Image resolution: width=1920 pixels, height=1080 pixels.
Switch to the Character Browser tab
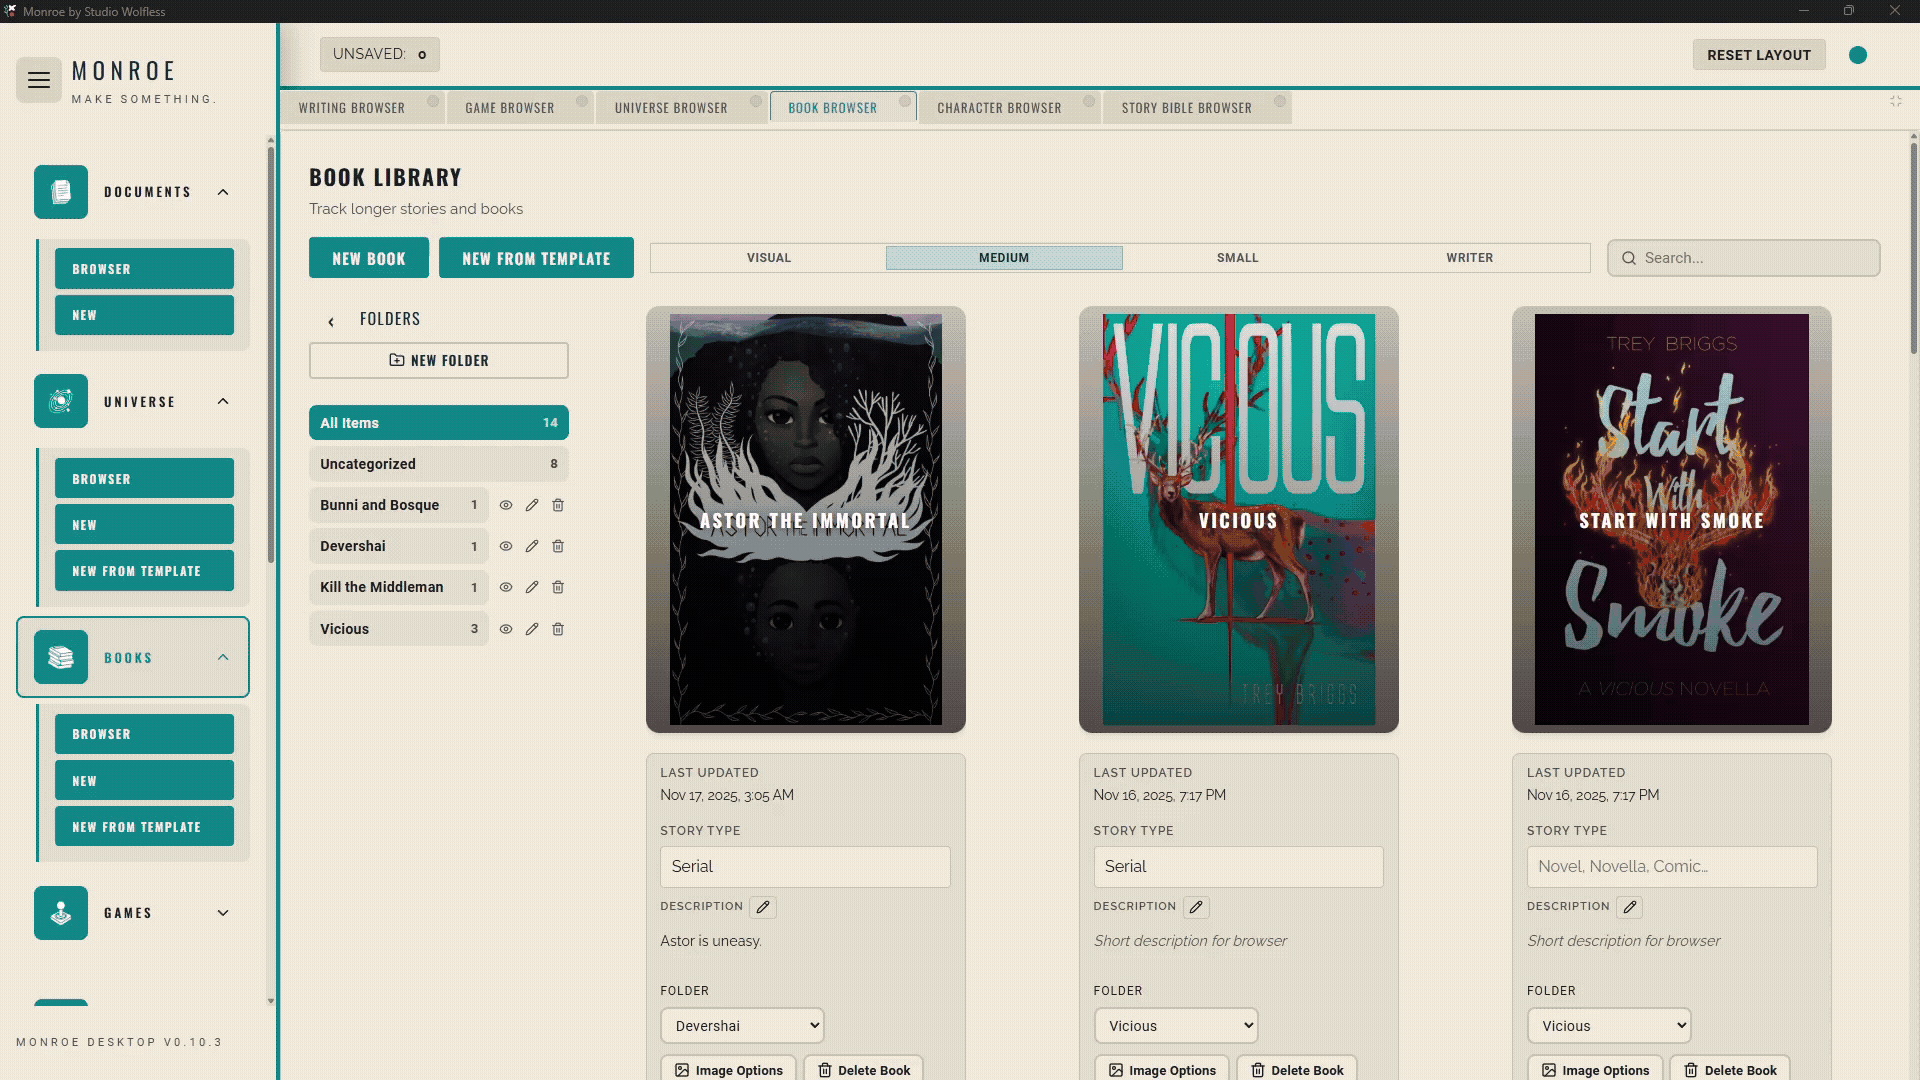click(999, 107)
